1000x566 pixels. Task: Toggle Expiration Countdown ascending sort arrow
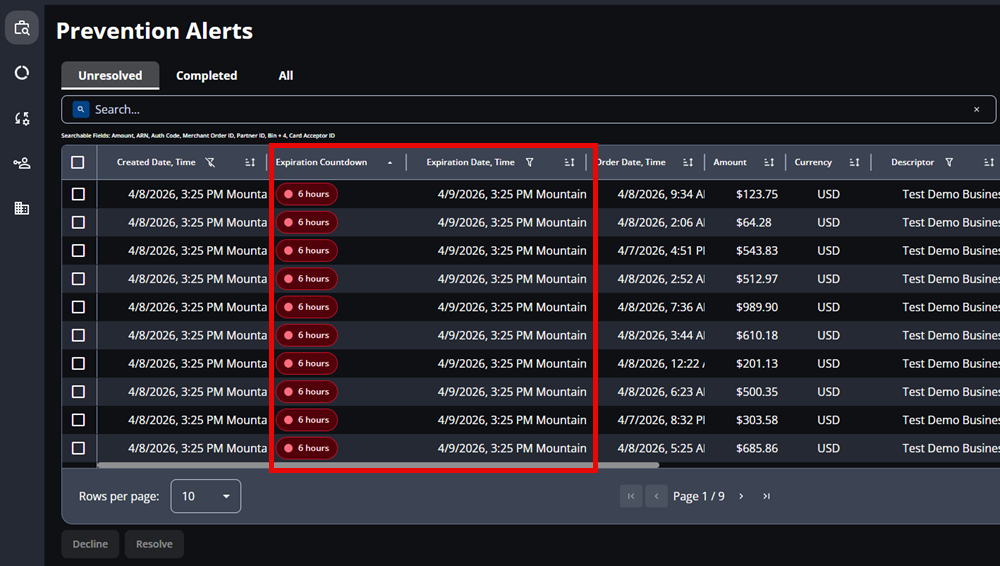[390, 162]
